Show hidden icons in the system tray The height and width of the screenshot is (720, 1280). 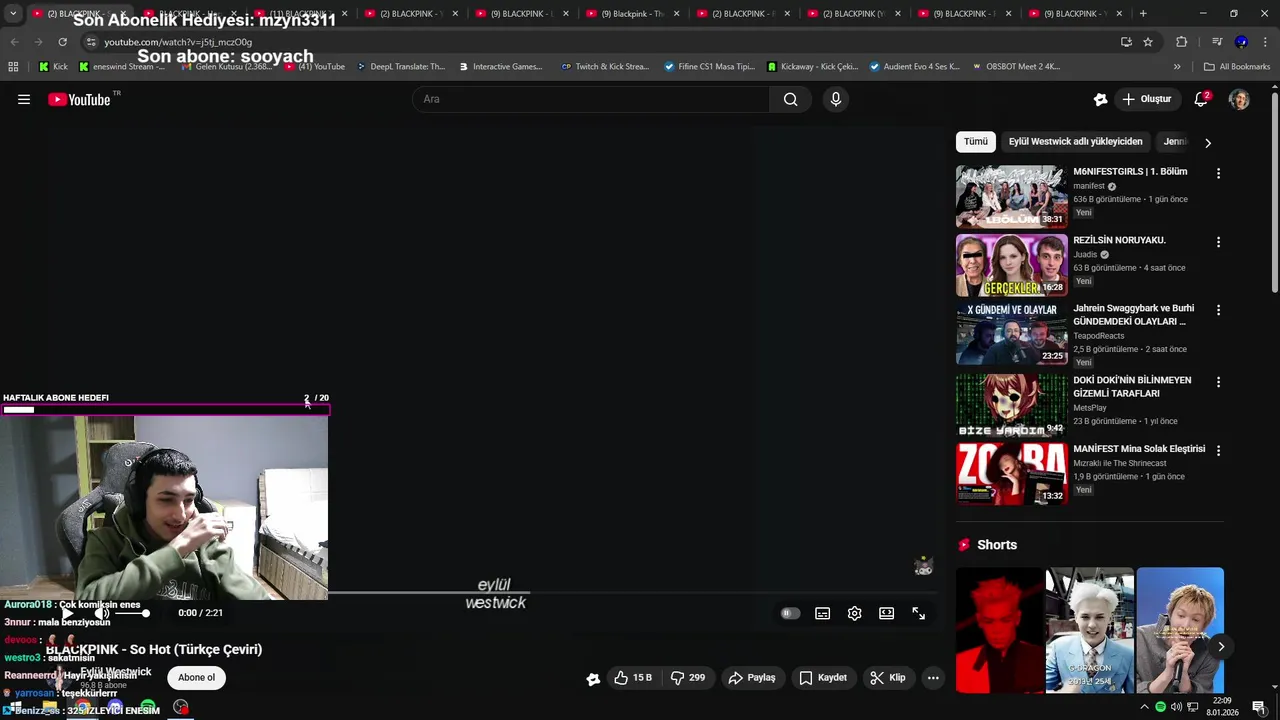click(x=1144, y=707)
